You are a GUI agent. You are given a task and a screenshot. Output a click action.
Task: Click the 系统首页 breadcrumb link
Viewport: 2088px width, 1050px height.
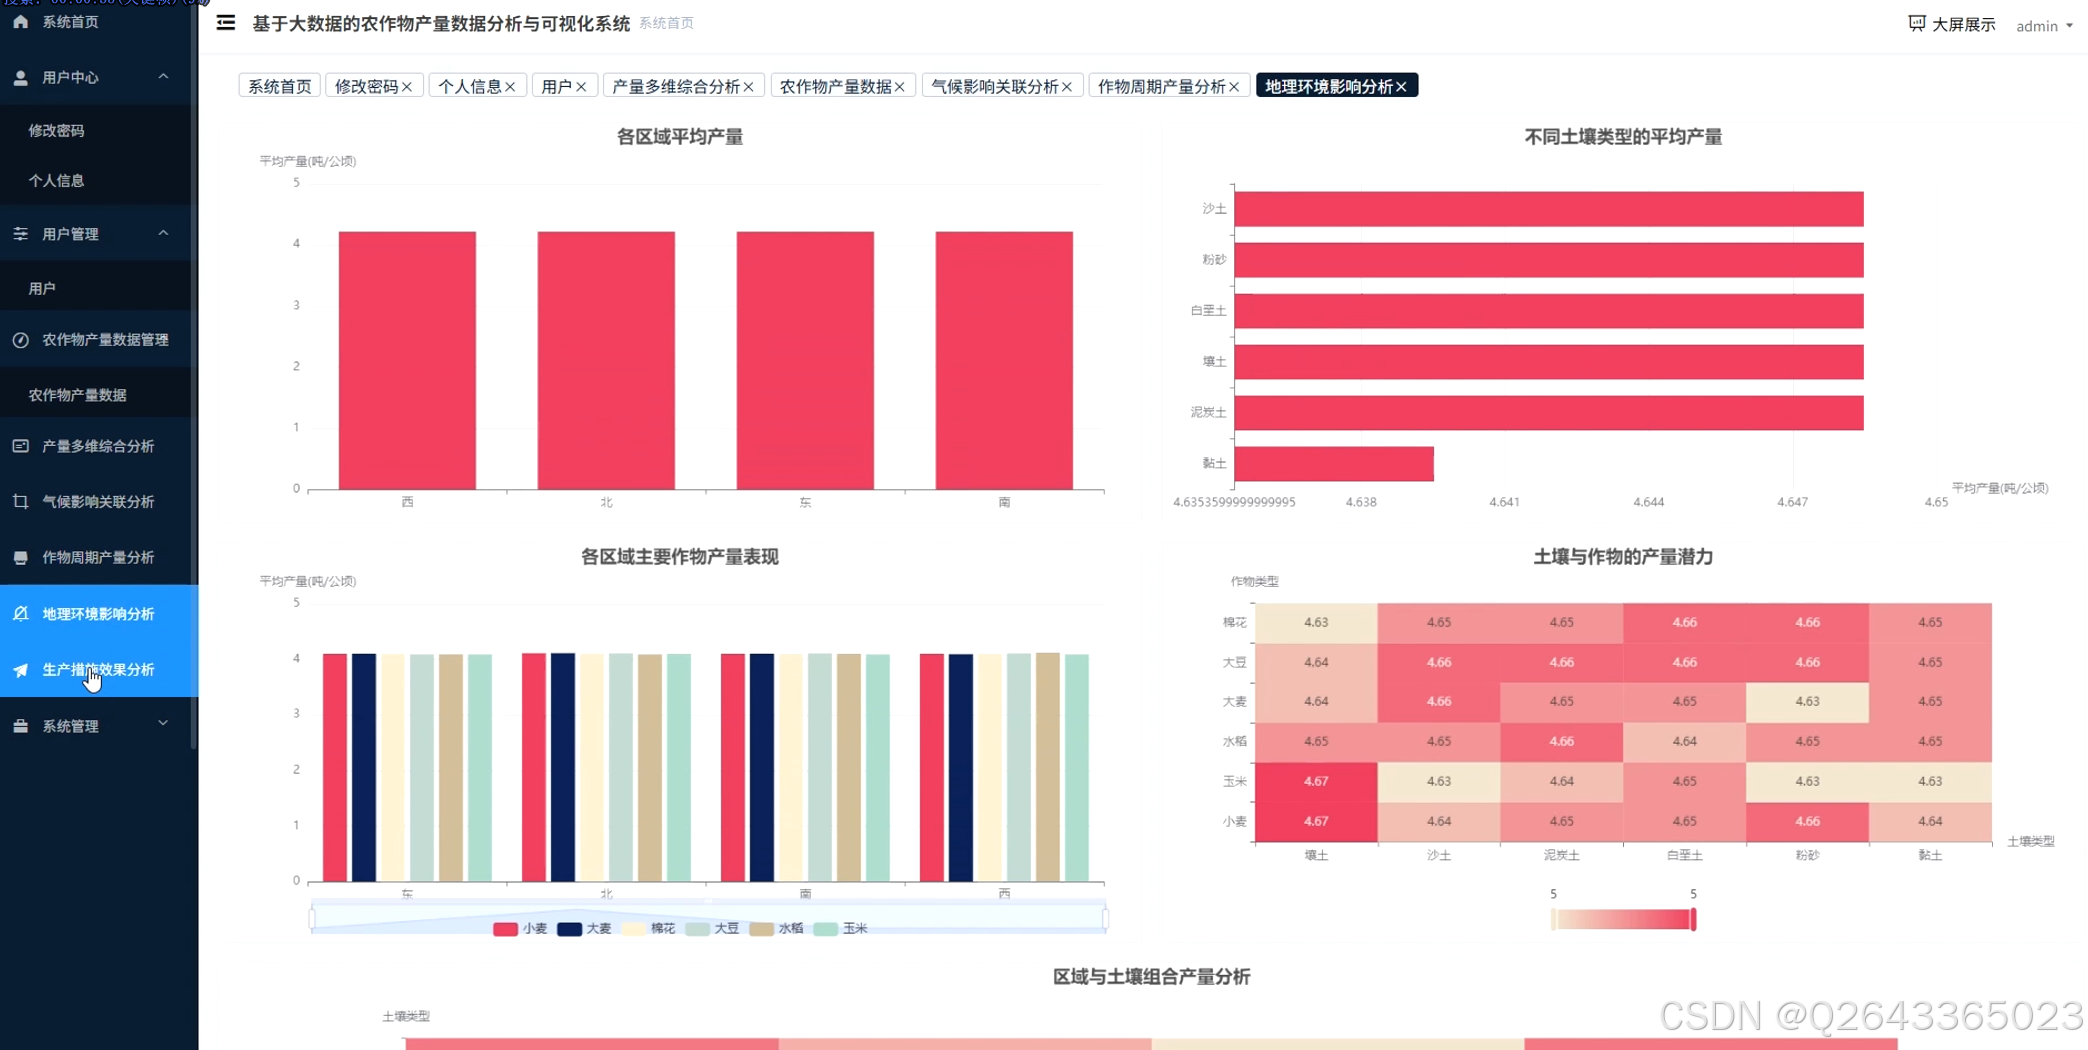(x=666, y=24)
